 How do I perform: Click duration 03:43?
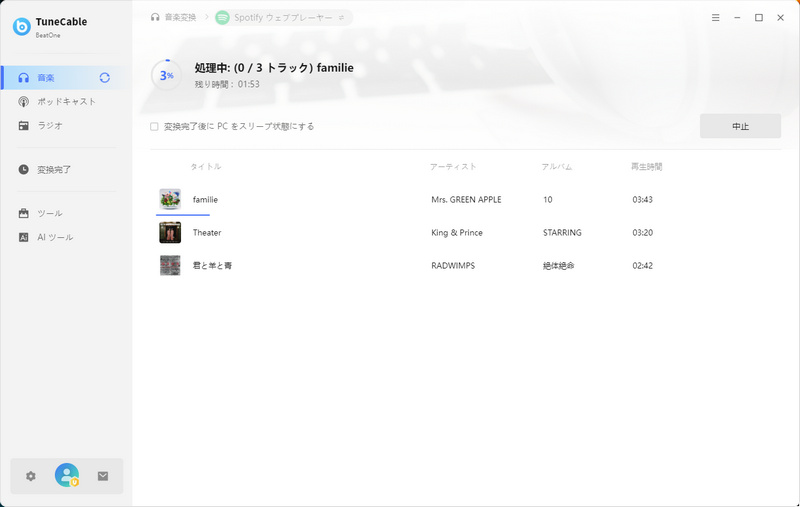tap(642, 199)
